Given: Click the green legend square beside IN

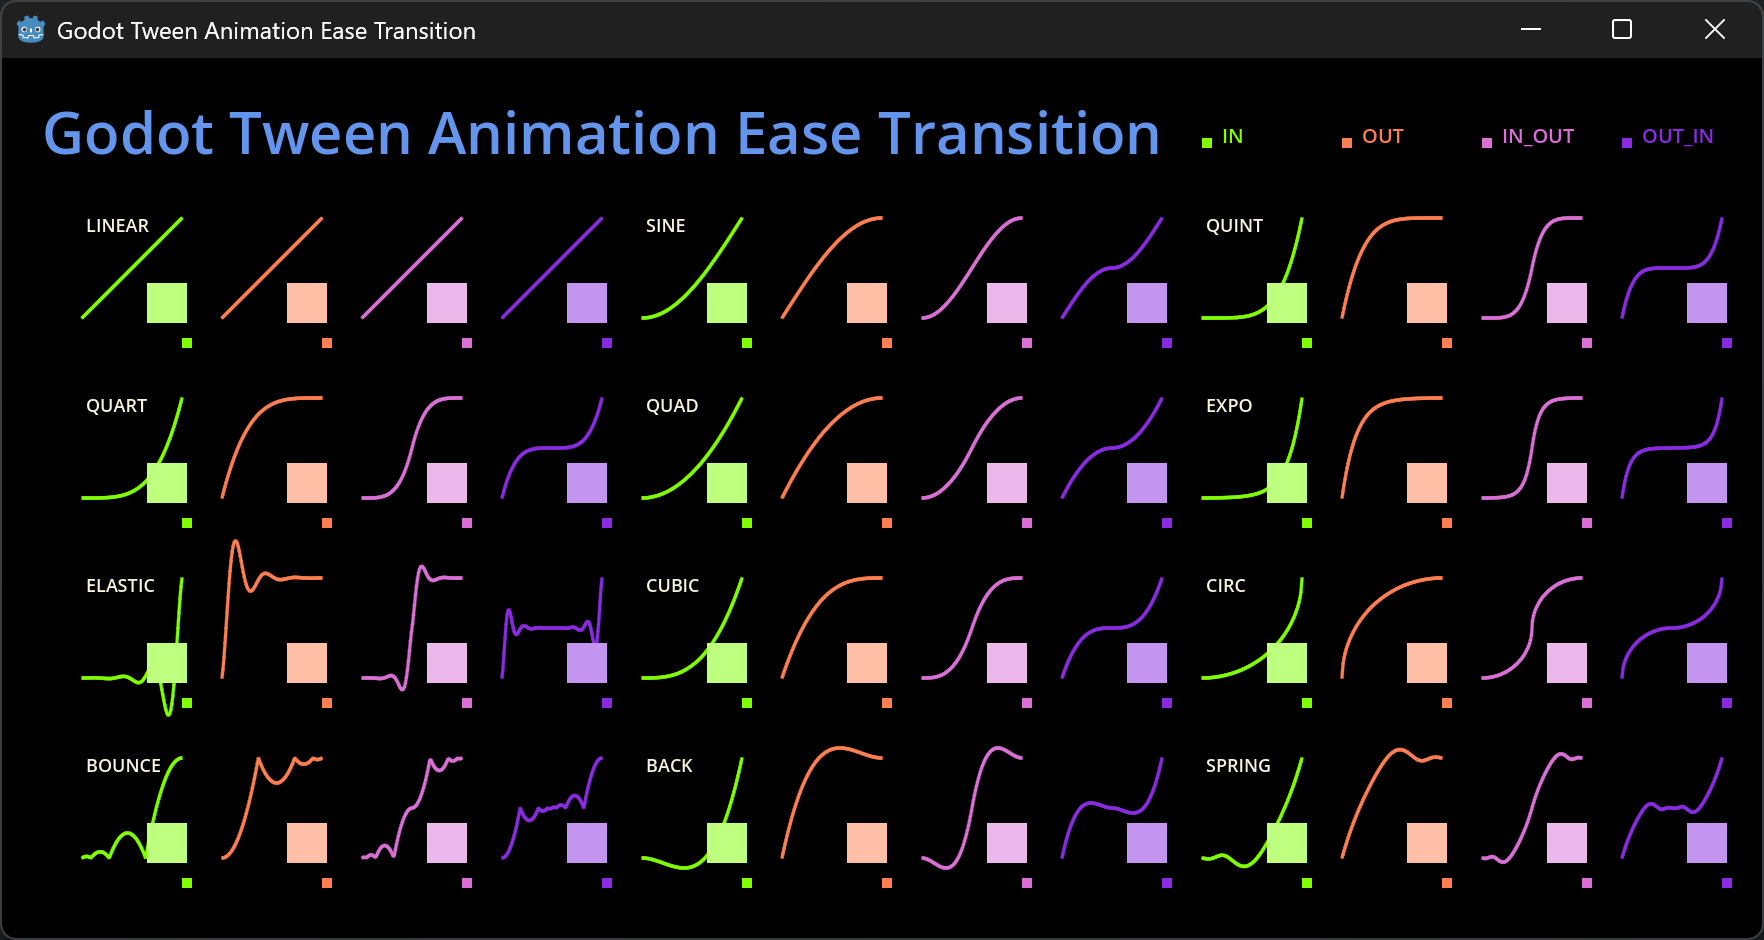Looking at the screenshot, I should (x=1207, y=143).
